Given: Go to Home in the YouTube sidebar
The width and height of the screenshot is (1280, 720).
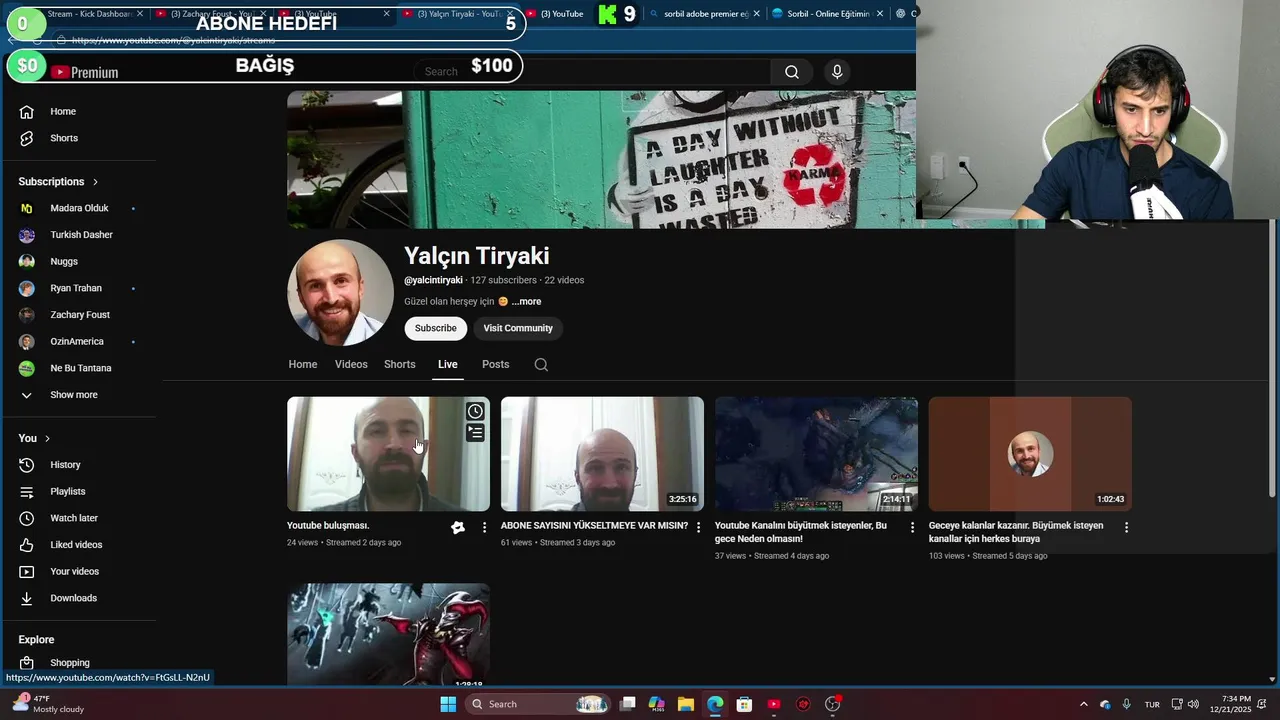Looking at the screenshot, I should pyautogui.click(x=62, y=111).
